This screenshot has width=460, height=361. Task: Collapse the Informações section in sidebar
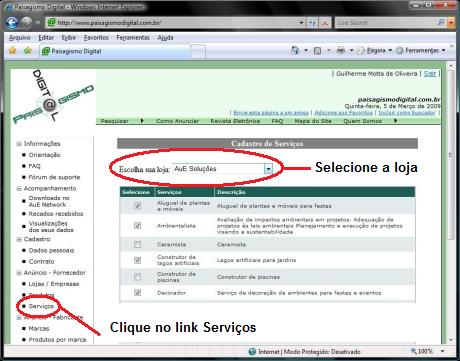pos(19,144)
